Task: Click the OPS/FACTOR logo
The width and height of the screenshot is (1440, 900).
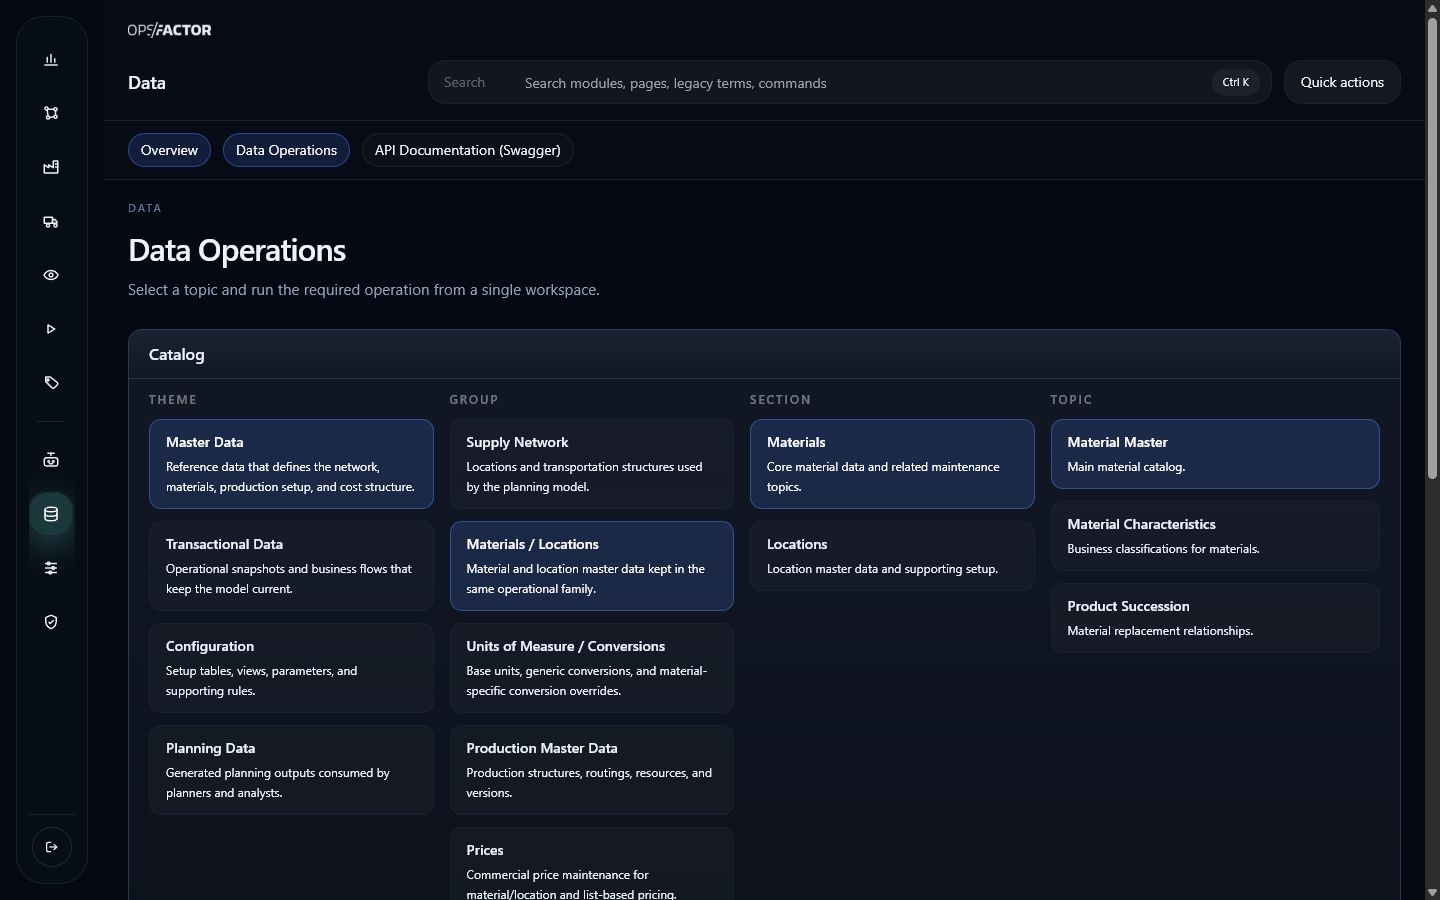Action: [x=170, y=30]
